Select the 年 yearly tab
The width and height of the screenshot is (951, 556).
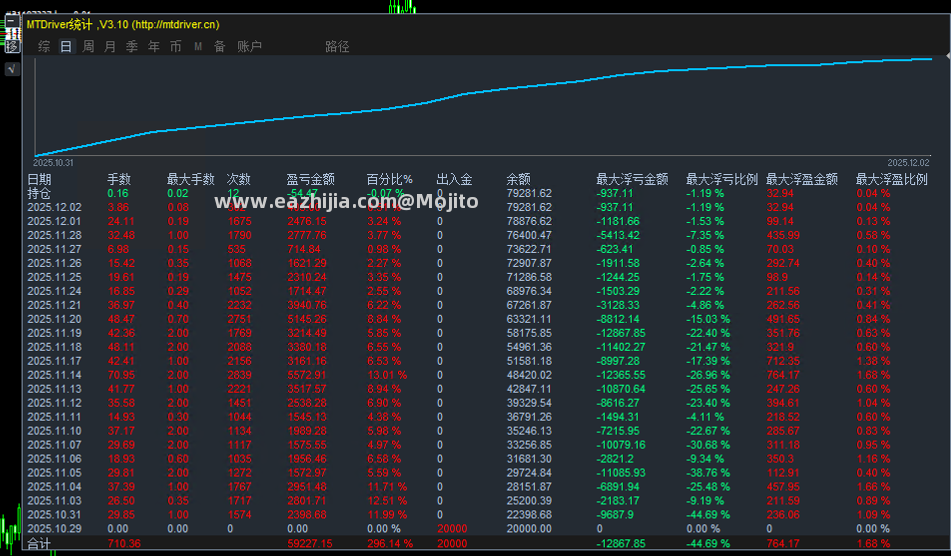click(x=154, y=47)
